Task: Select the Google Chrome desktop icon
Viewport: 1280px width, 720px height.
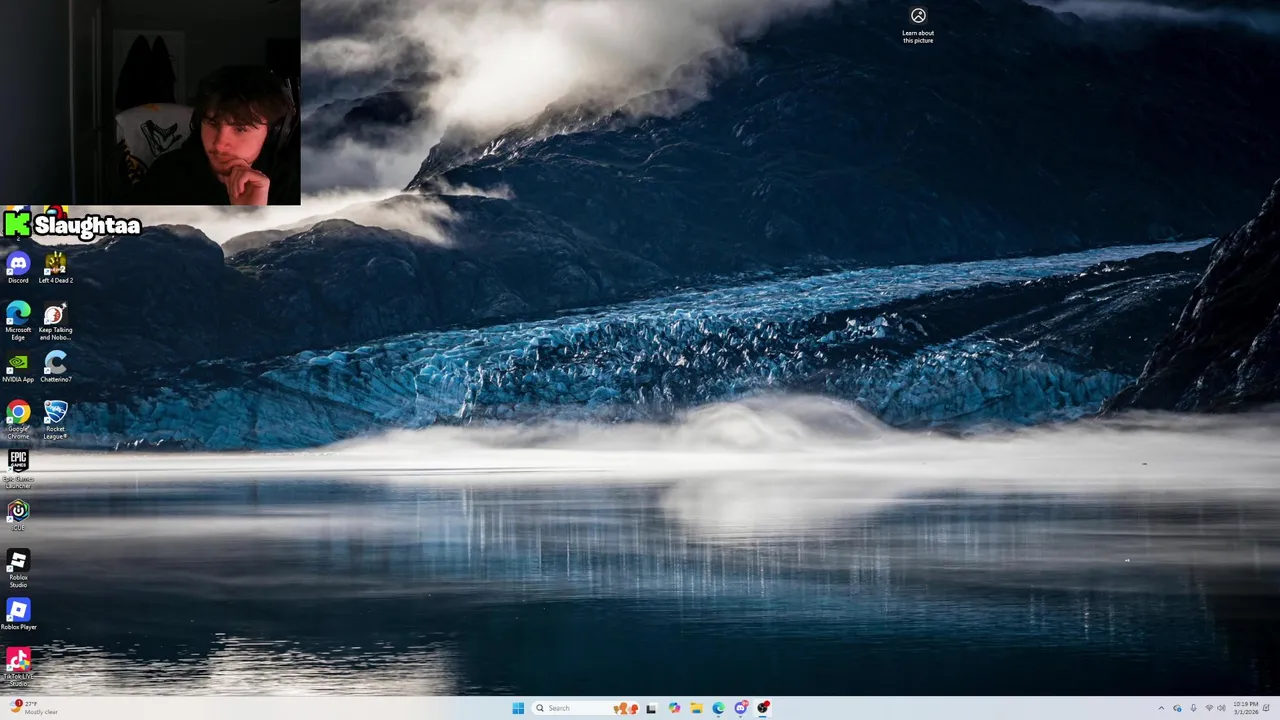Action: (18, 420)
